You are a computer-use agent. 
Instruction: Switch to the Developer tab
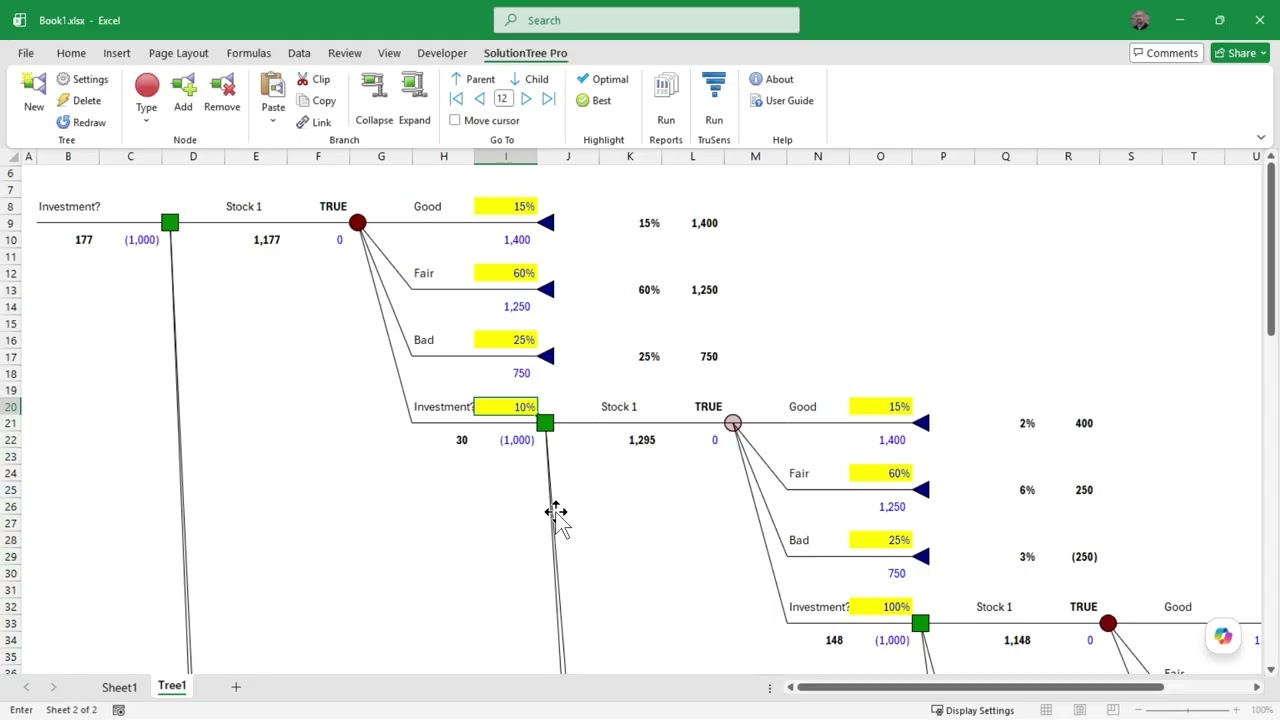coord(442,53)
